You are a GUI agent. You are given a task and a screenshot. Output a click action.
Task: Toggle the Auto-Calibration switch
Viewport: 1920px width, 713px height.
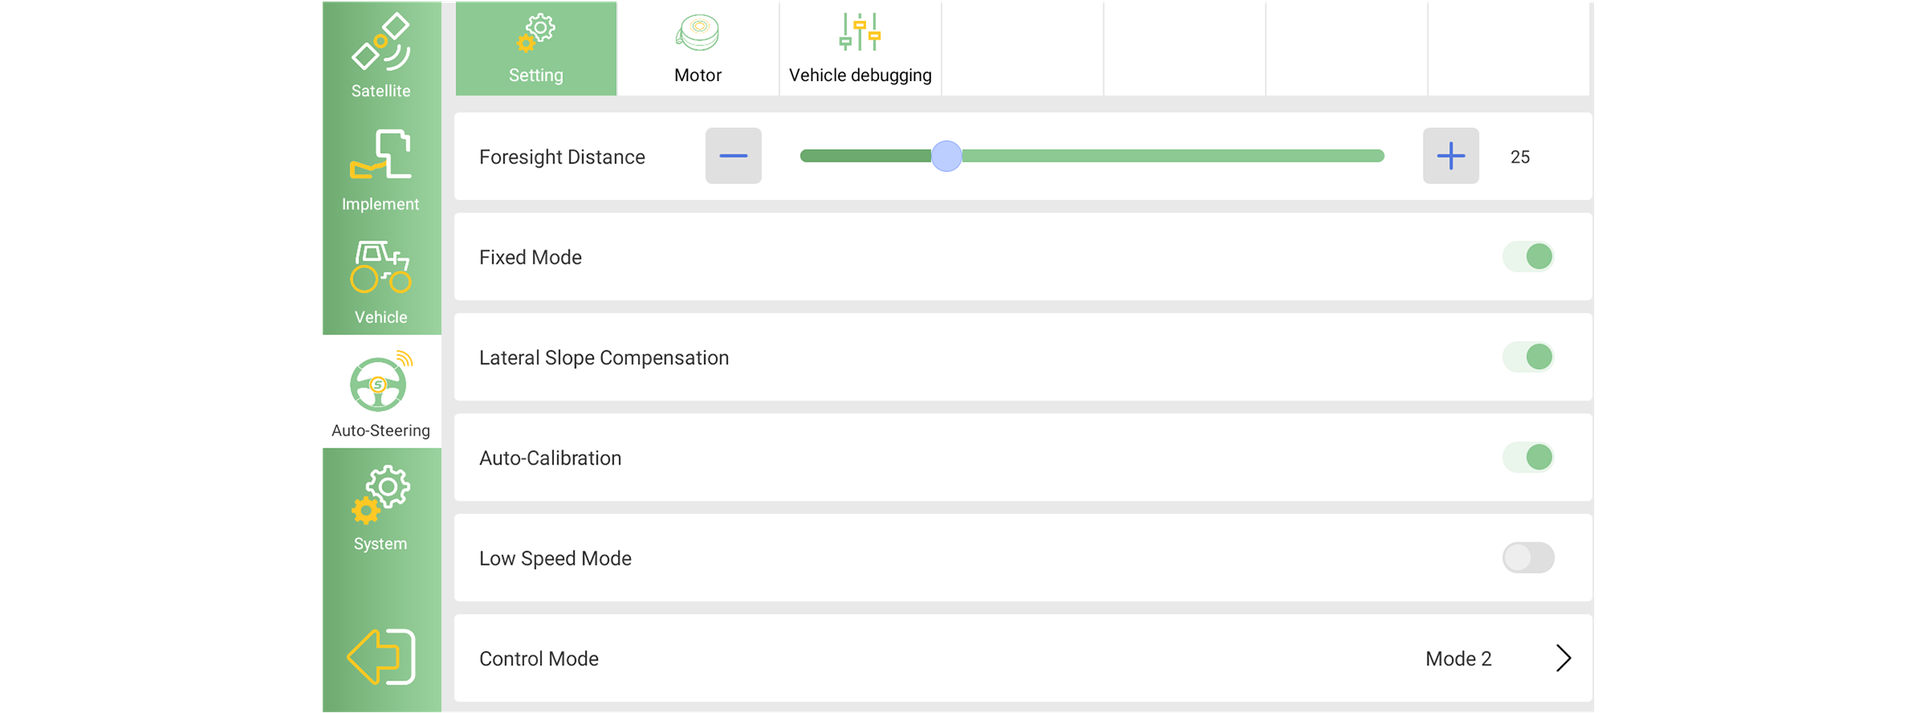coord(1528,458)
